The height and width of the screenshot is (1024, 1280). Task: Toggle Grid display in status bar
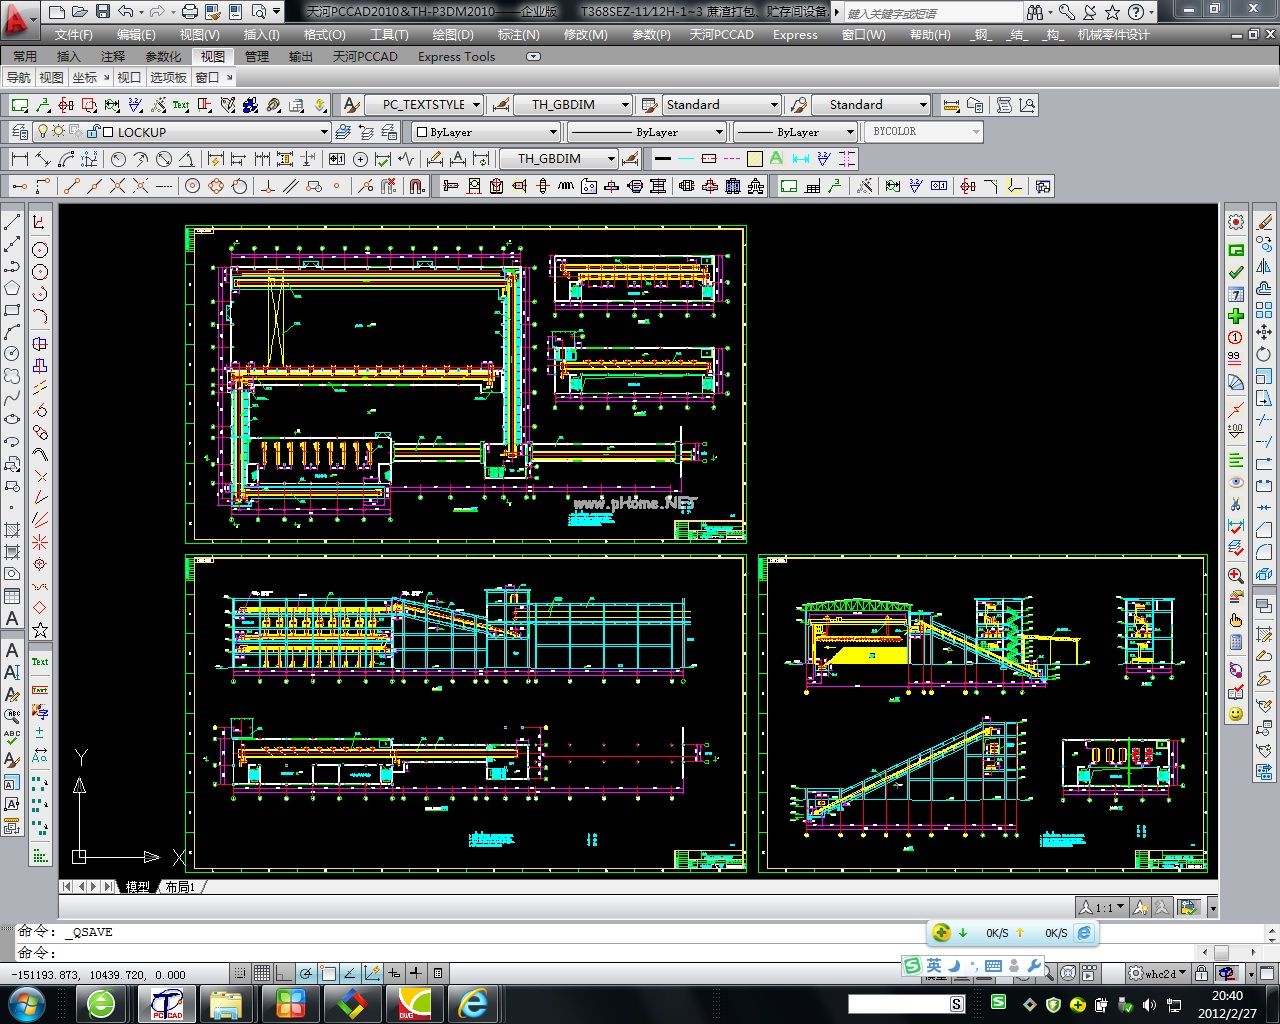[261, 973]
